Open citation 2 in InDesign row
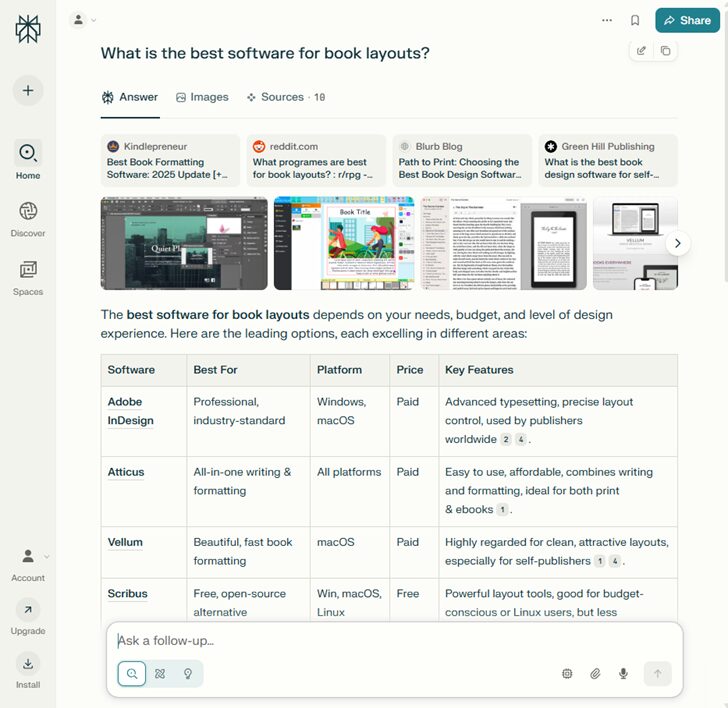This screenshot has height=708, width=728. tap(506, 439)
